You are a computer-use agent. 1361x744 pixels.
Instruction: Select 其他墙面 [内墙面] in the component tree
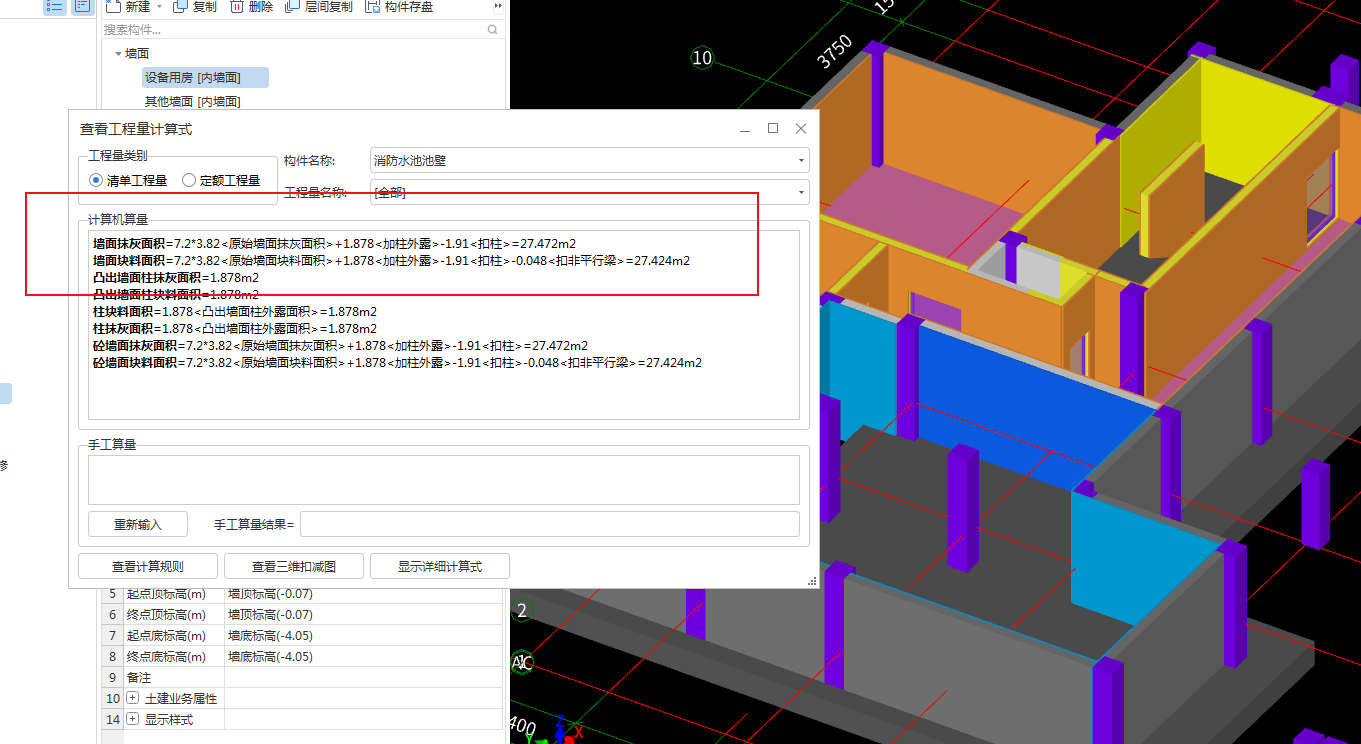click(x=193, y=101)
